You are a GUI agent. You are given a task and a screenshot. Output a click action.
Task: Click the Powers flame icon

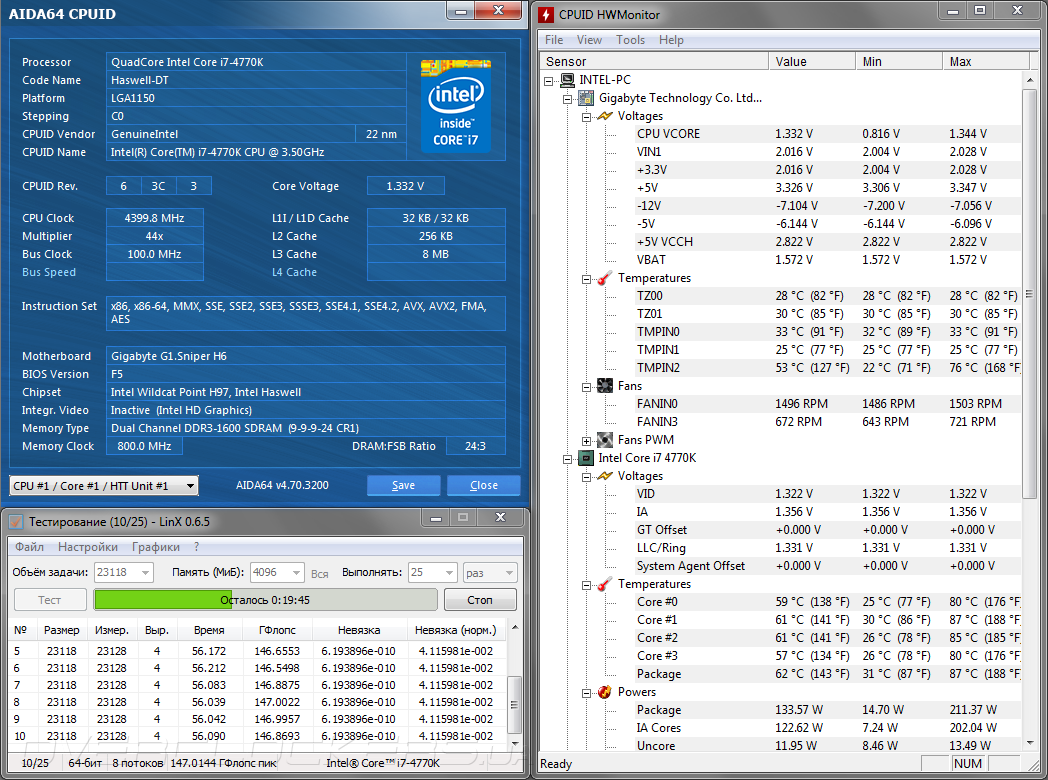[x=605, y=692]
